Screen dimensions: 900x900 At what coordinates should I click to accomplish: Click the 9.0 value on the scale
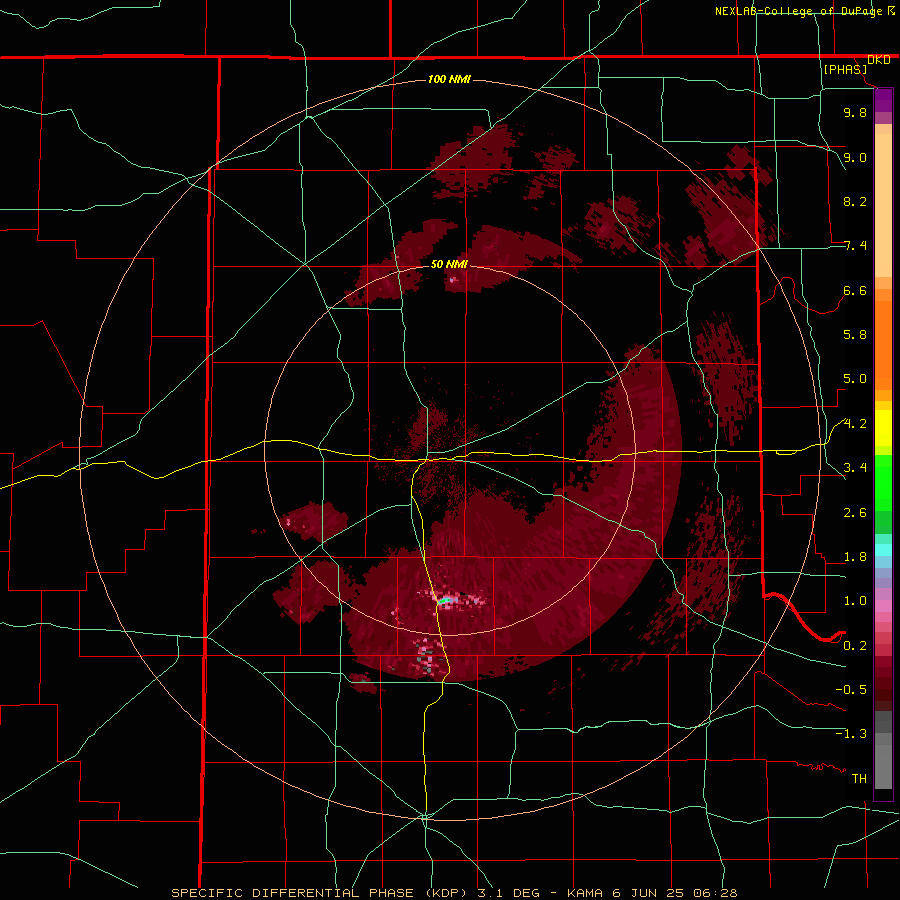855,157
